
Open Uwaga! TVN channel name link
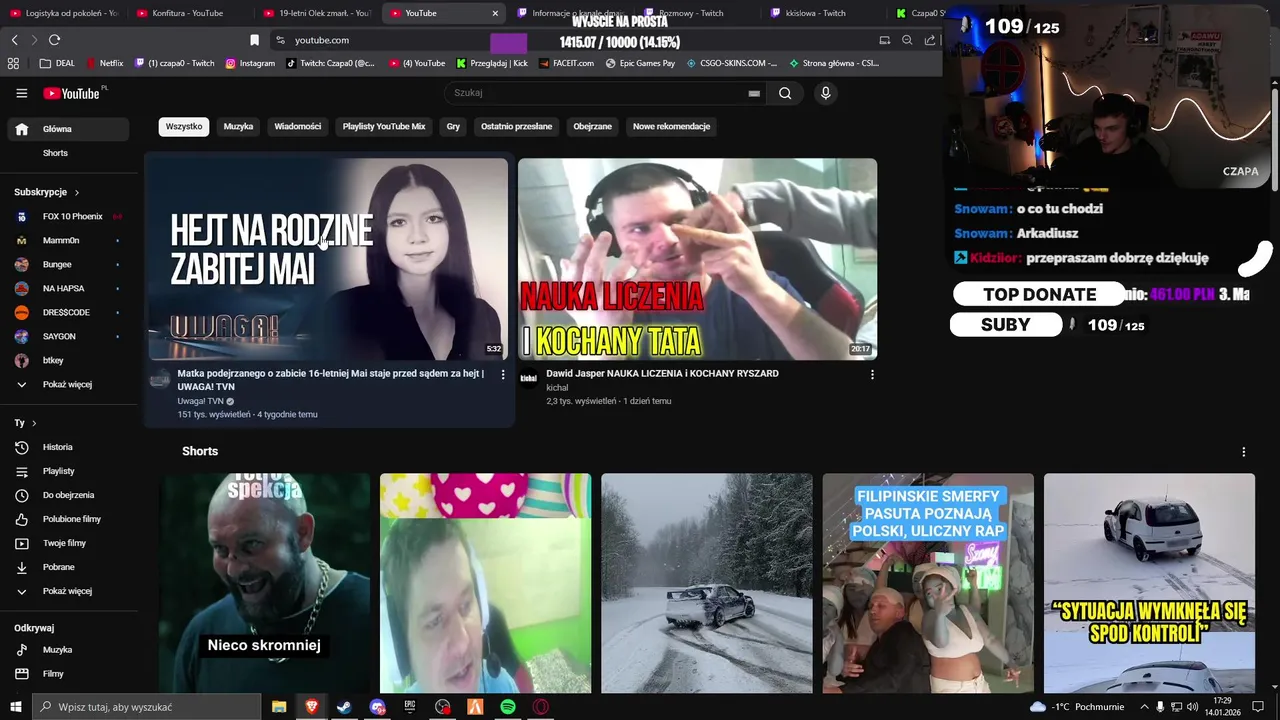200,401
